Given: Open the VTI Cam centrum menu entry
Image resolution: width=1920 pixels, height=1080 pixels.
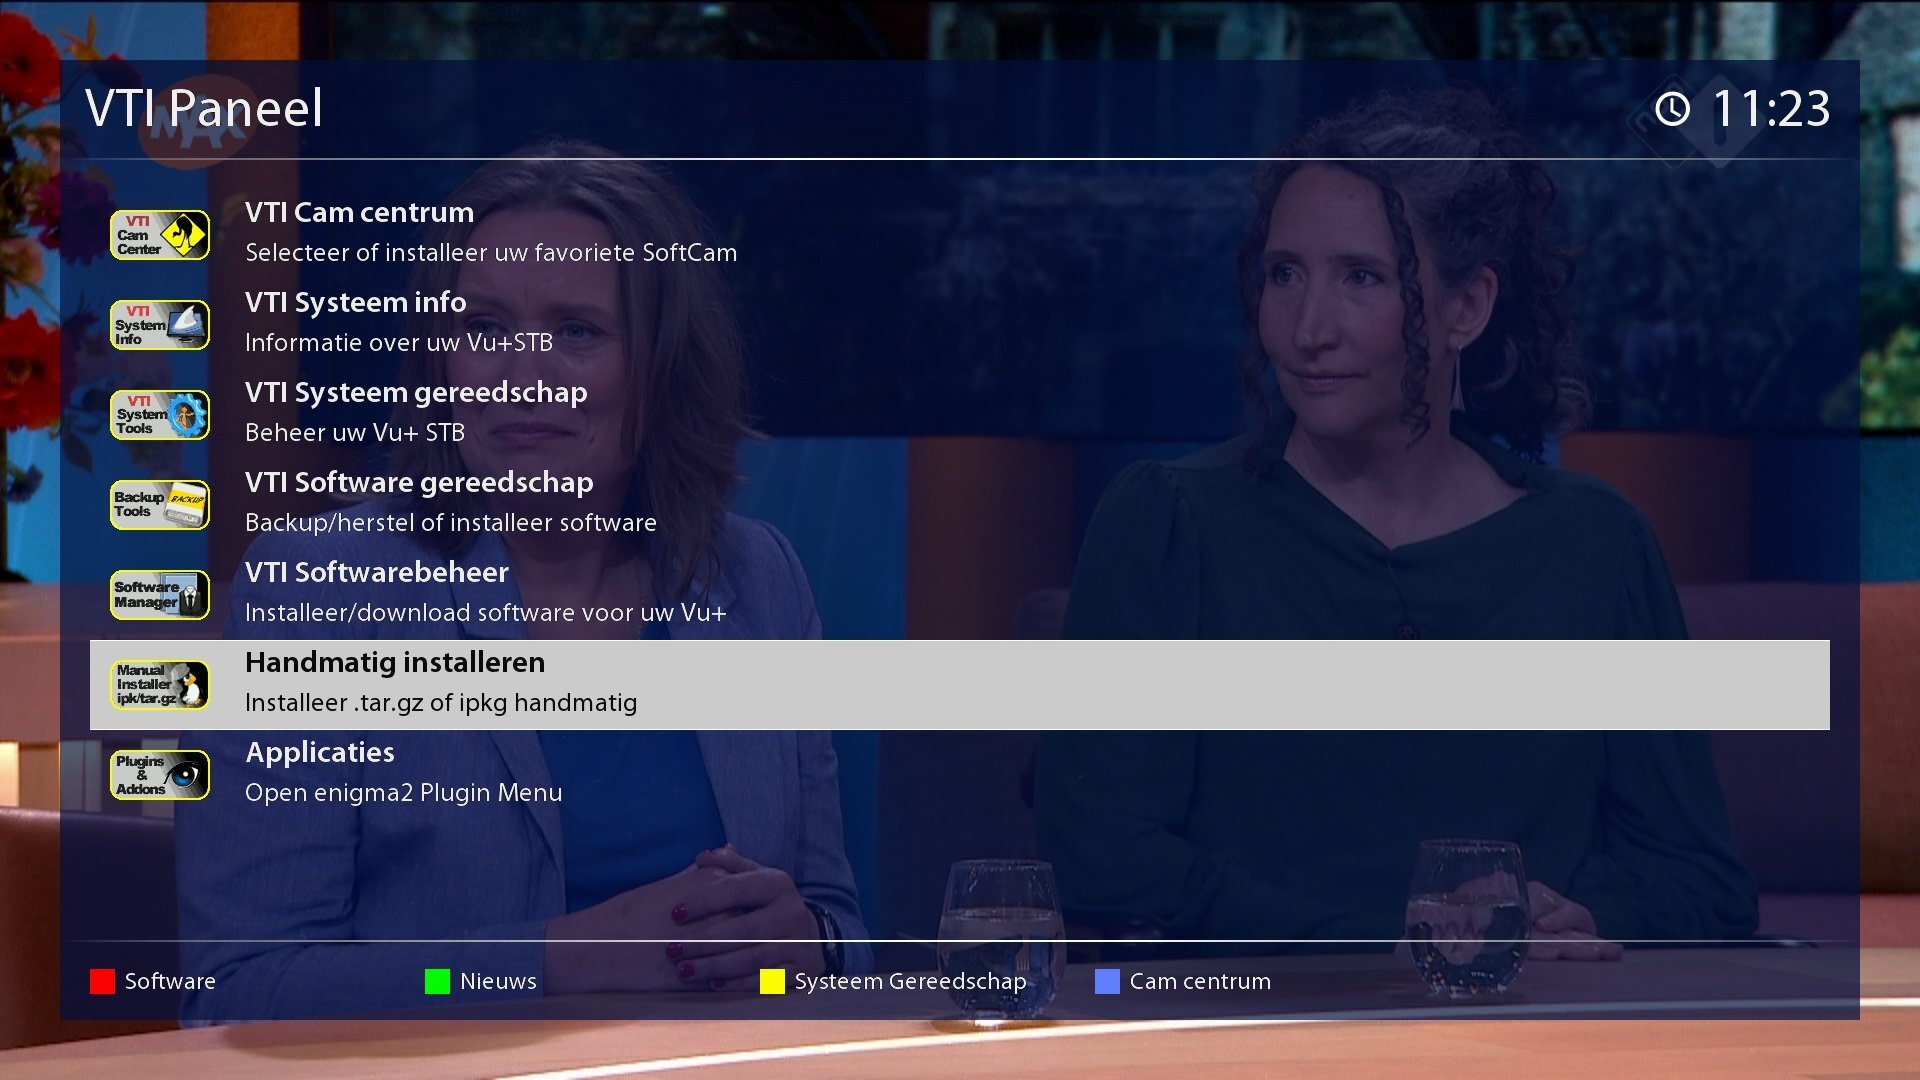Looking at the screenshot, I should click(x=359, y=213).
